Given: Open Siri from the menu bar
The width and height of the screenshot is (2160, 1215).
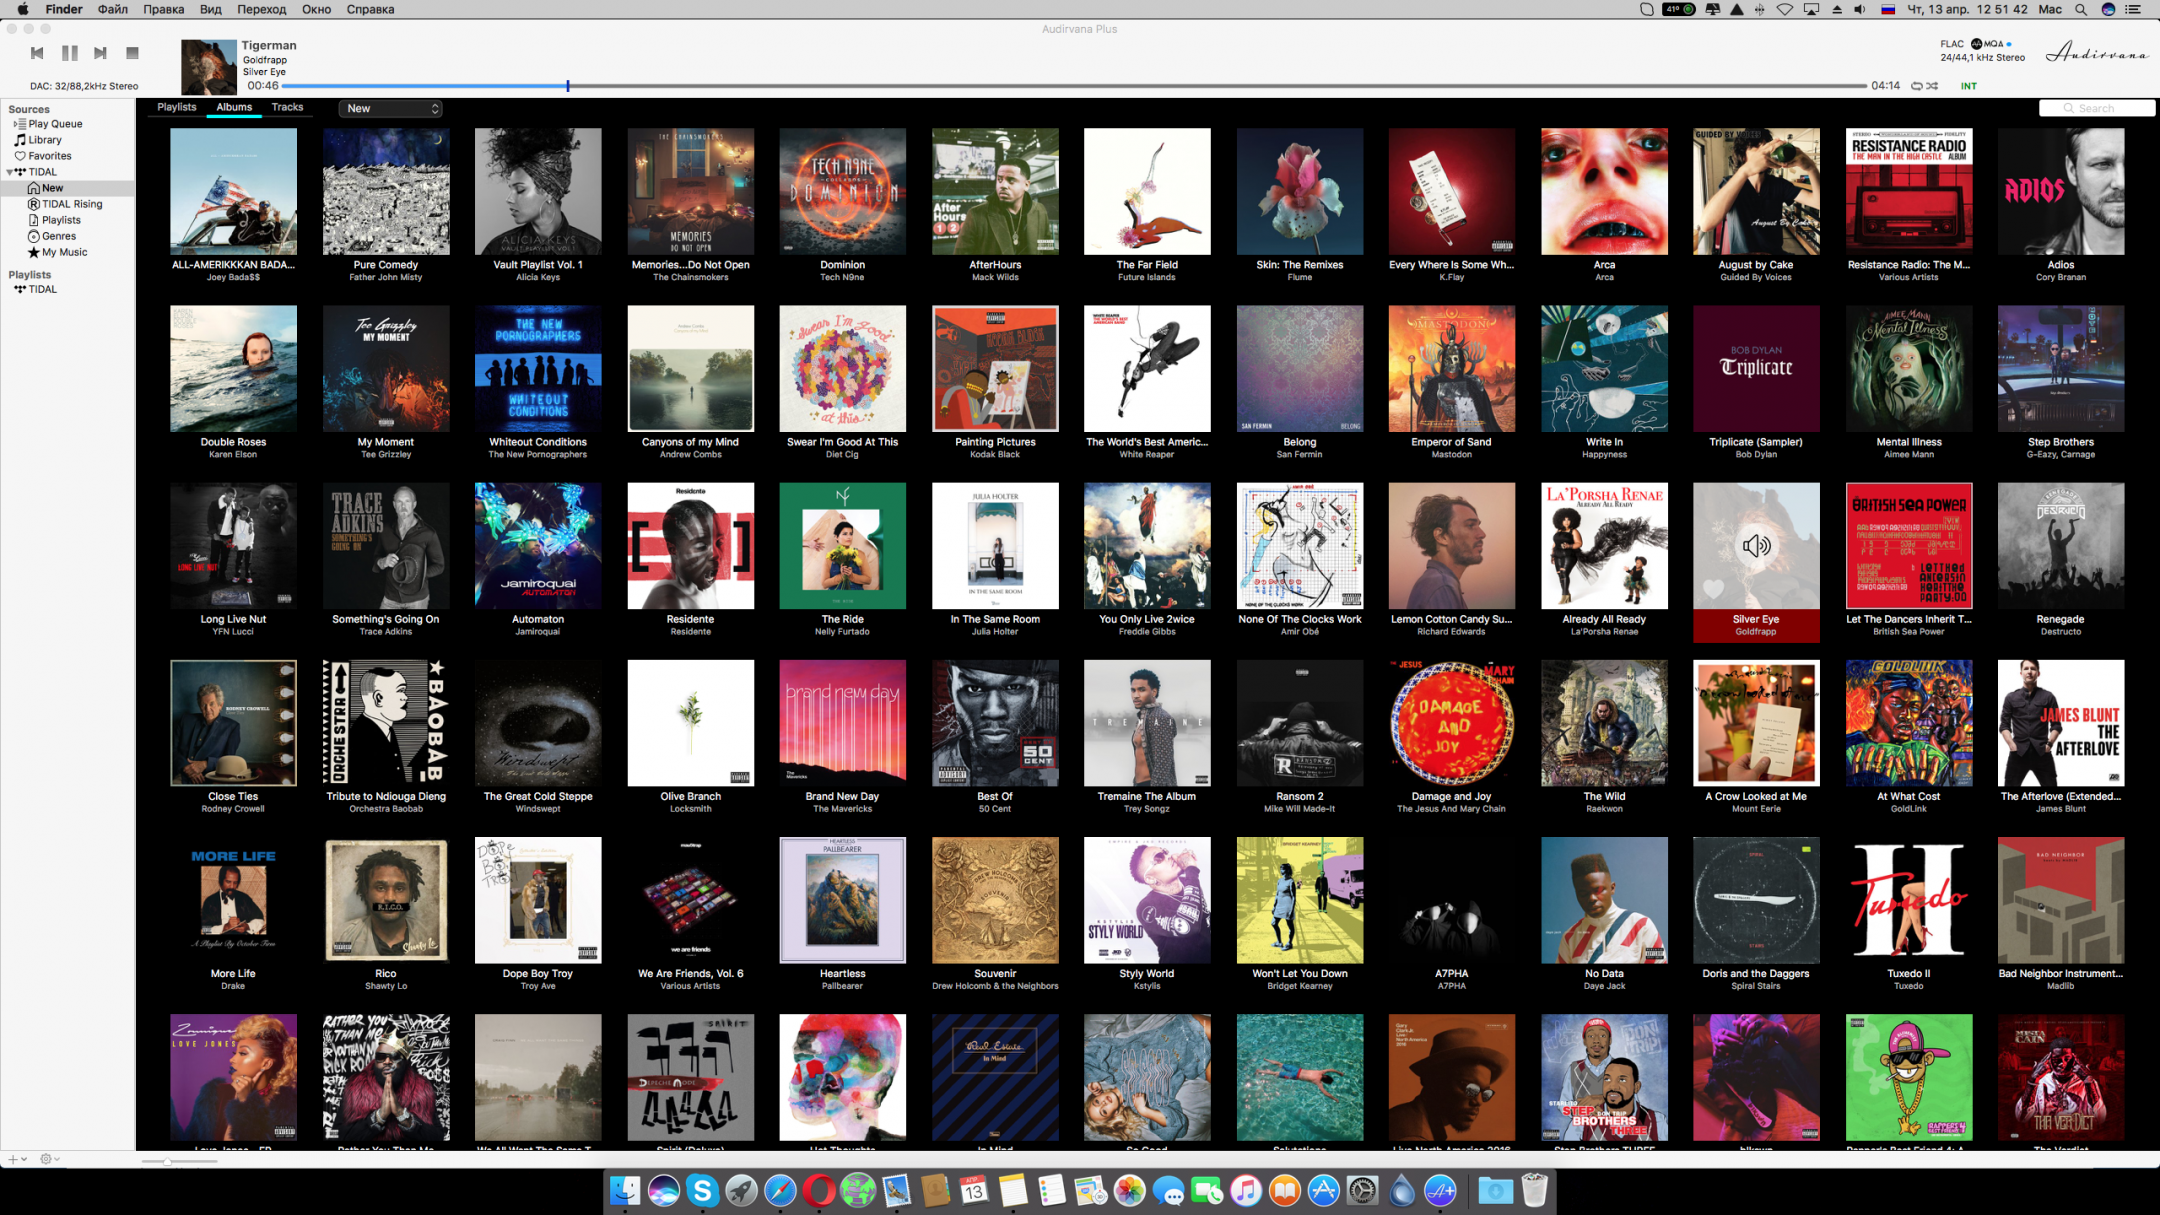Looking at the screenshot, I should tap(2108, 9).
